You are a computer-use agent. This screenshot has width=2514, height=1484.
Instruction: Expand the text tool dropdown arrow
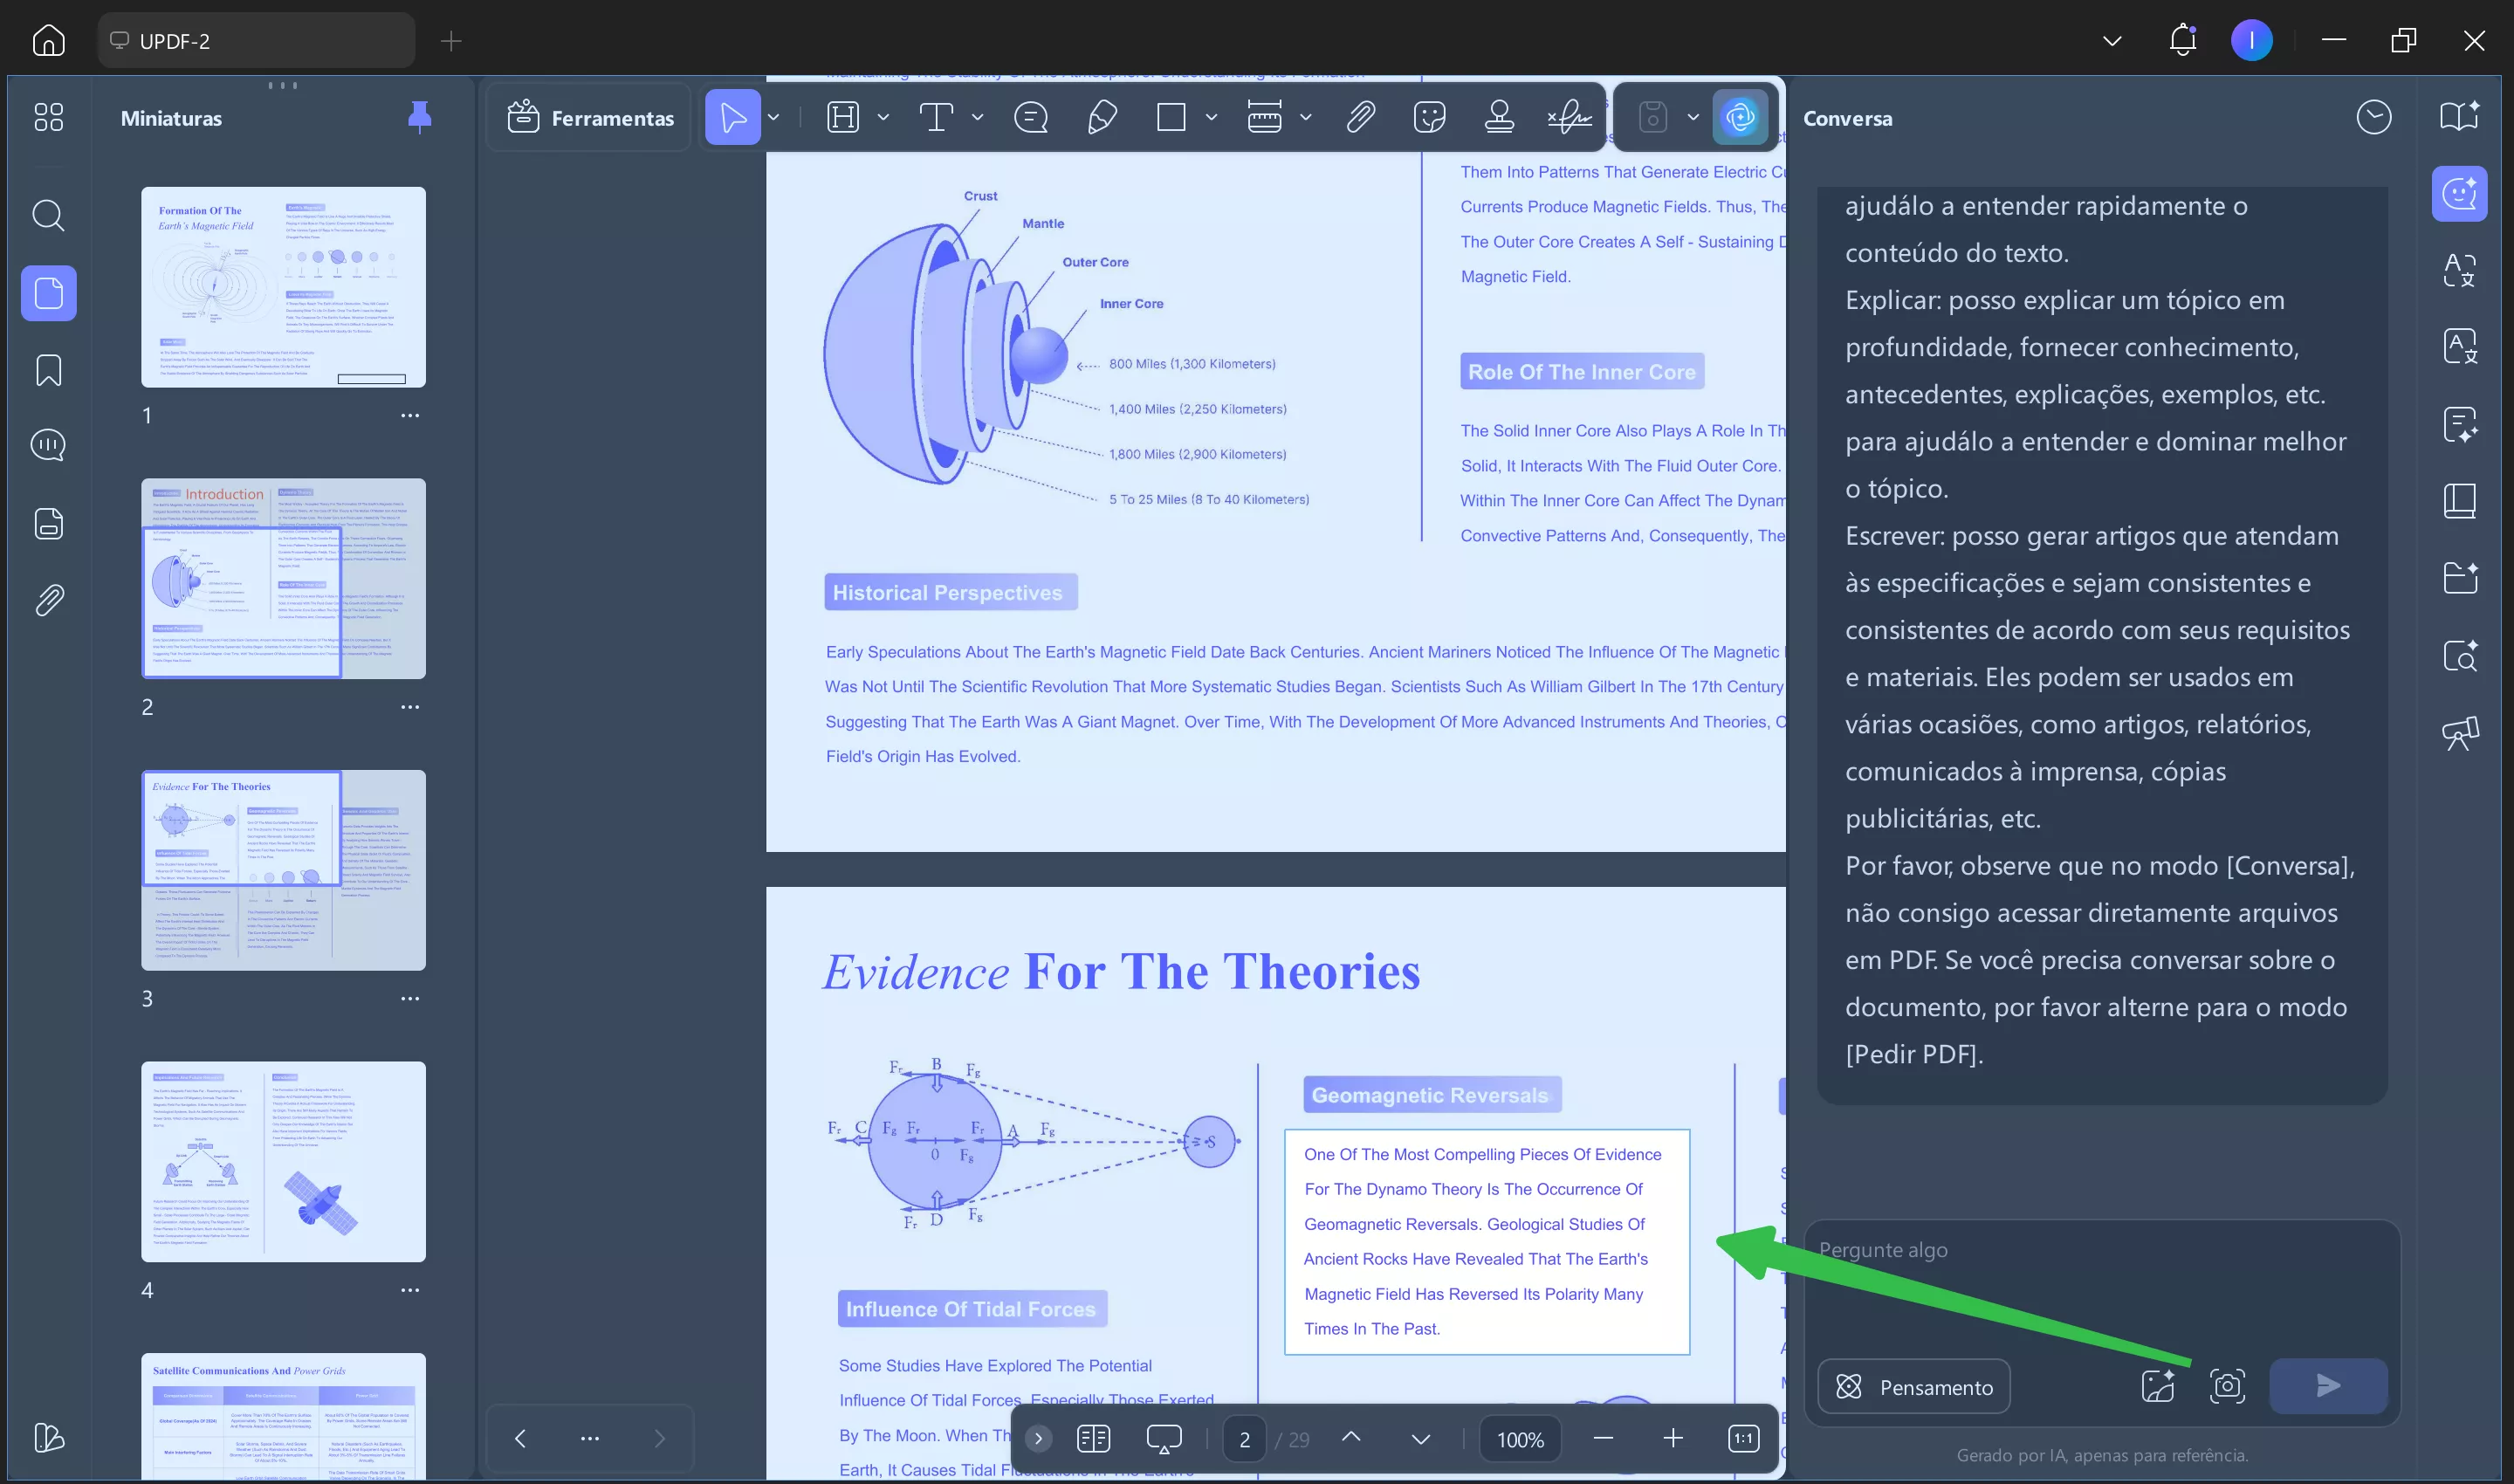(x=977, y=118)
